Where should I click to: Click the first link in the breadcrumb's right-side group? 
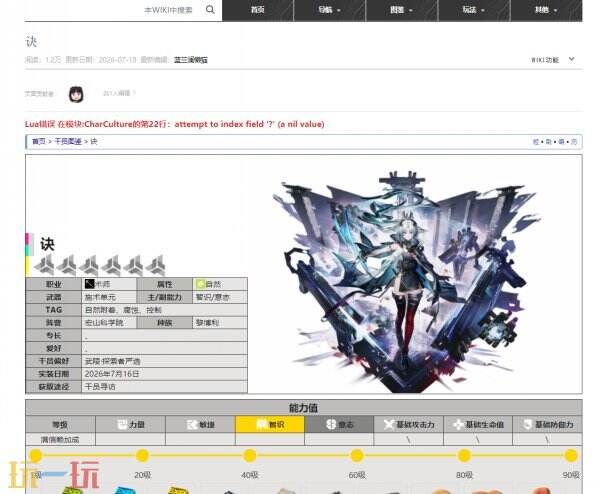point(536,142)
